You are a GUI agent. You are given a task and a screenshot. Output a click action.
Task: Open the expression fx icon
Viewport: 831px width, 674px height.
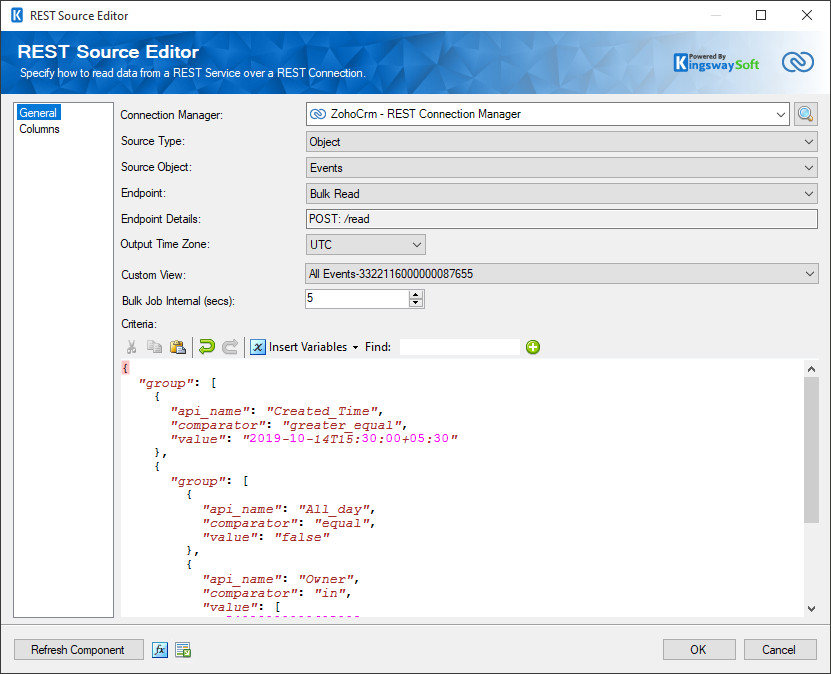point(160,650)
